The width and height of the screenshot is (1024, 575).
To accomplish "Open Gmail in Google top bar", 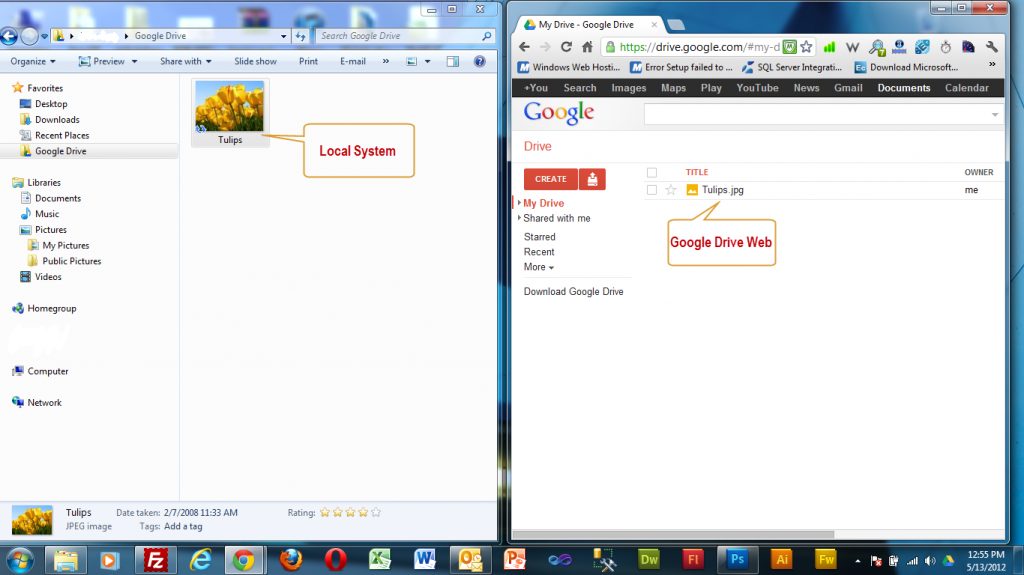I will tap(848, 88).
